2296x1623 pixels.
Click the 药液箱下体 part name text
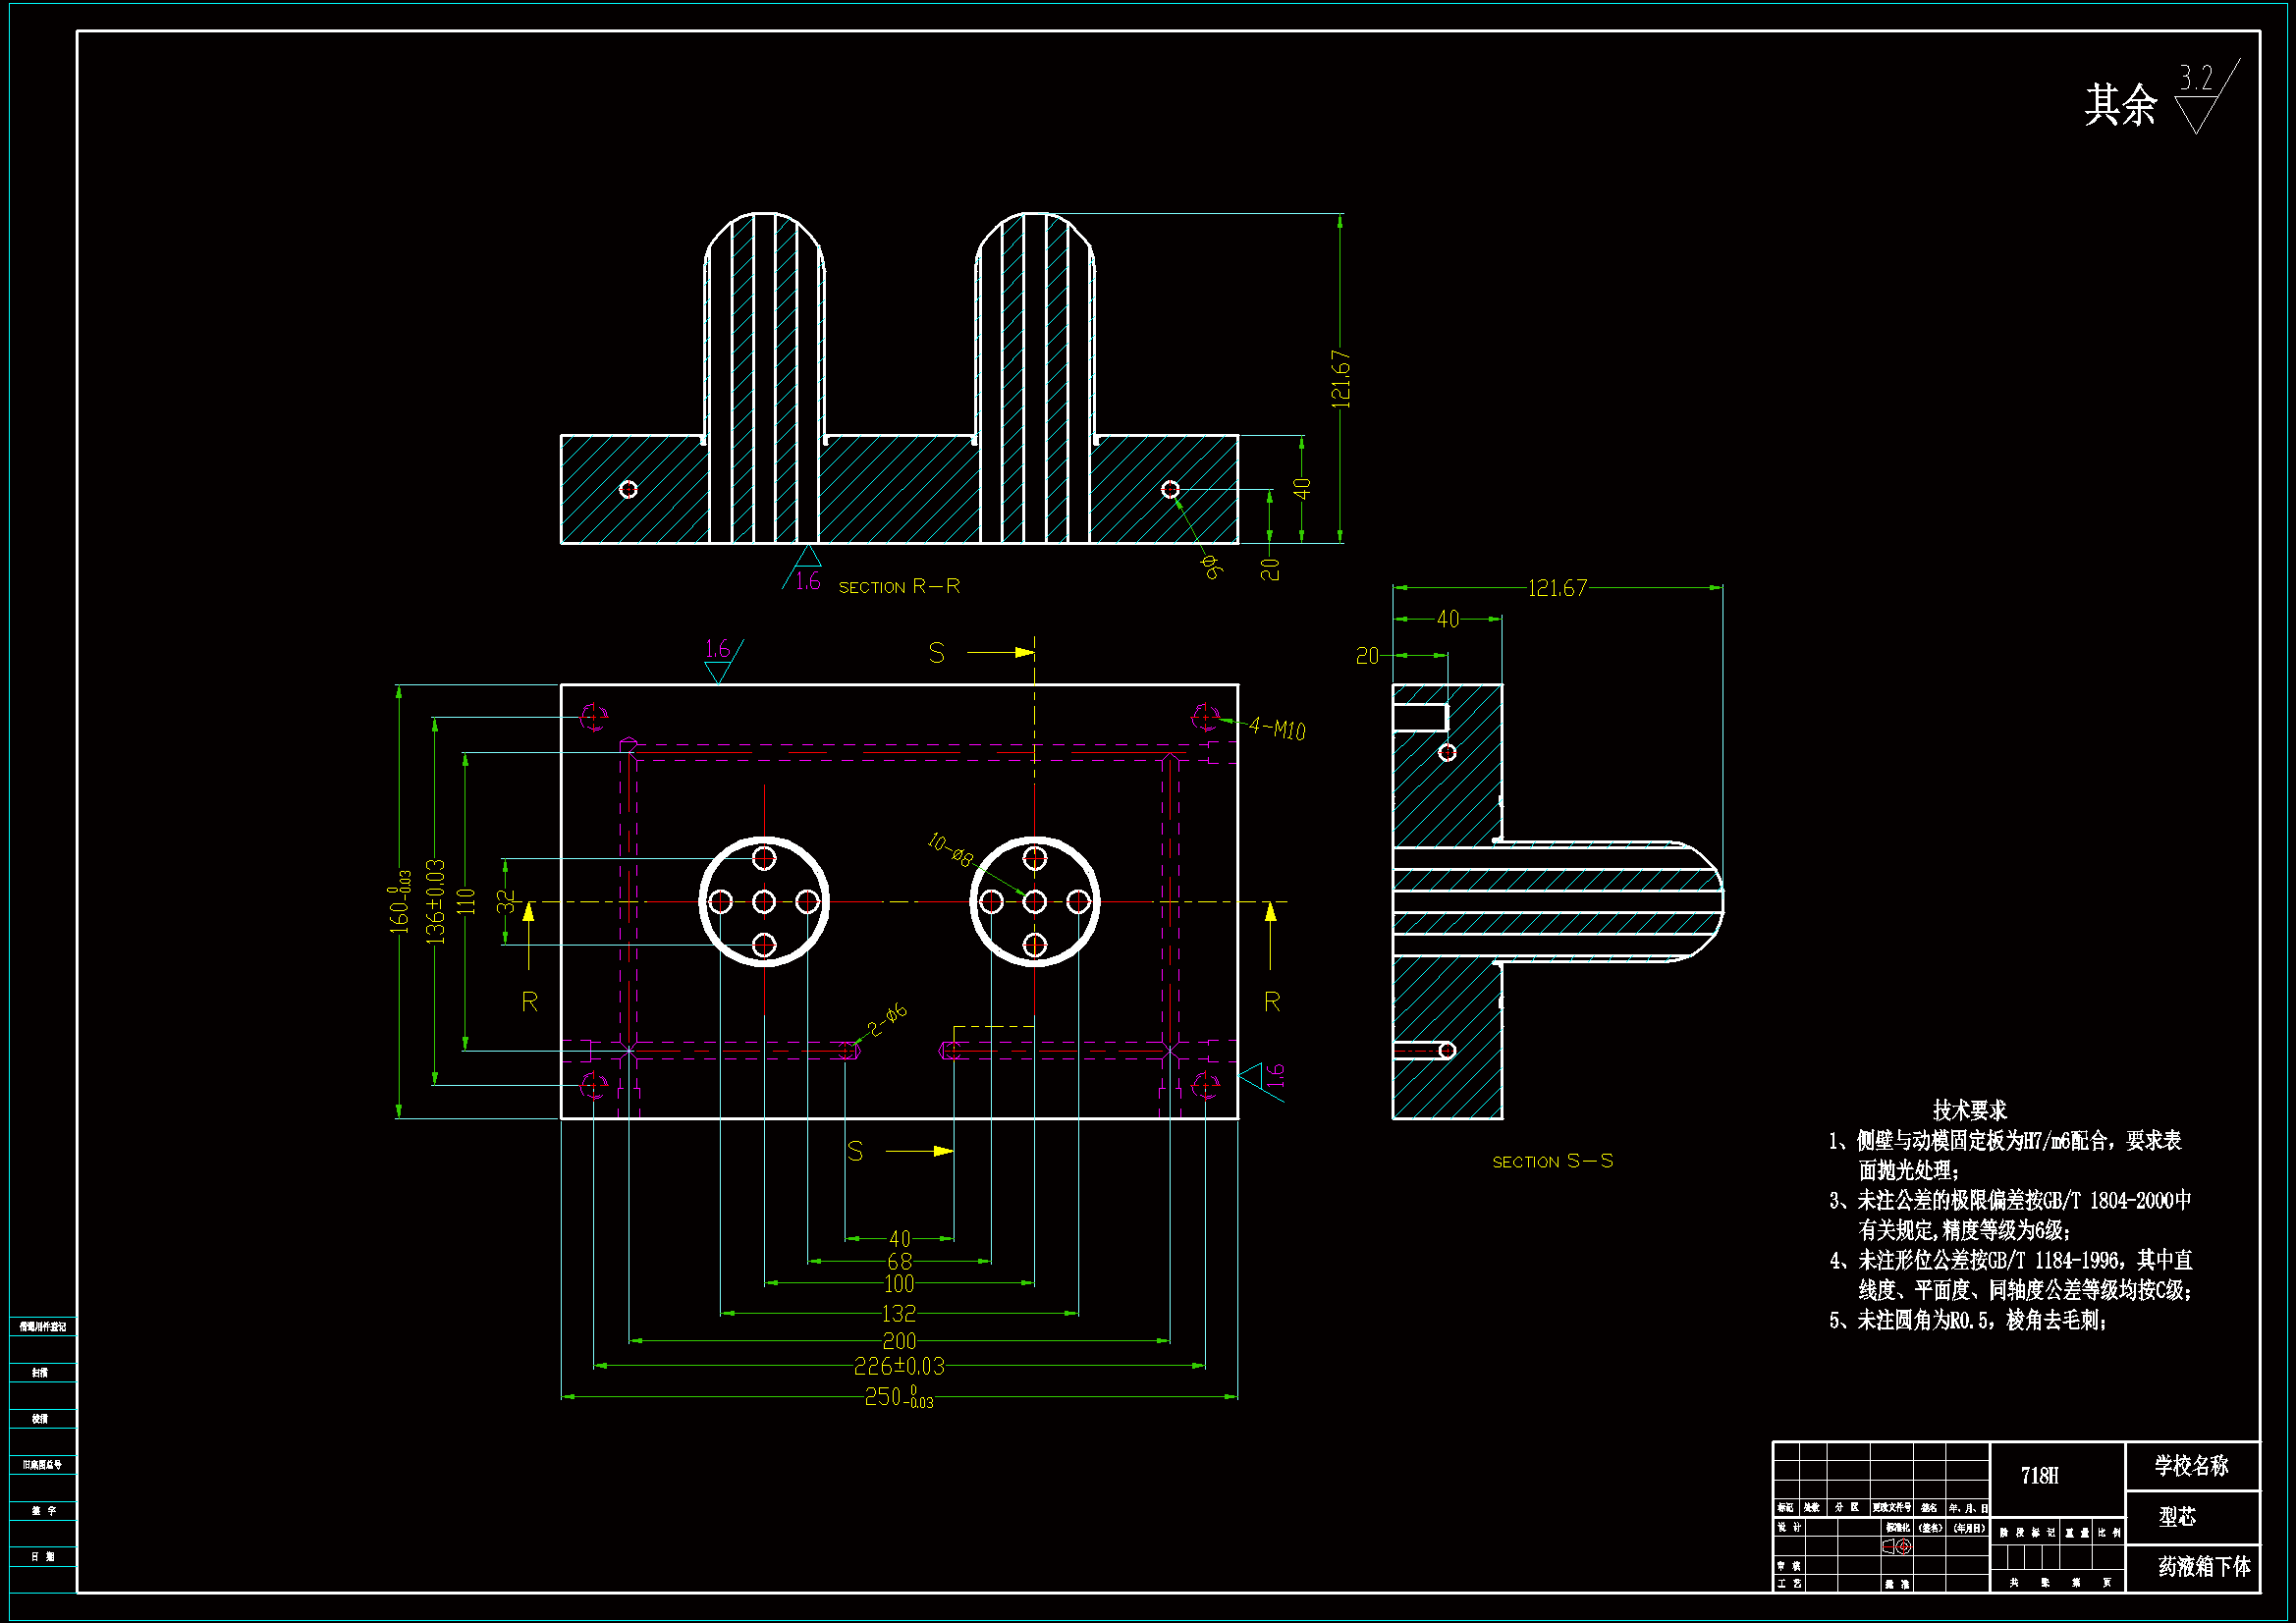(2203, 1567)
